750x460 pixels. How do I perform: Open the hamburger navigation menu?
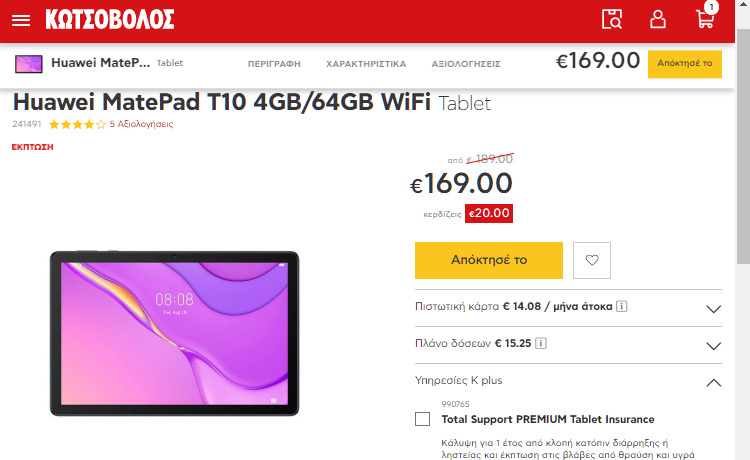[21, 20]
